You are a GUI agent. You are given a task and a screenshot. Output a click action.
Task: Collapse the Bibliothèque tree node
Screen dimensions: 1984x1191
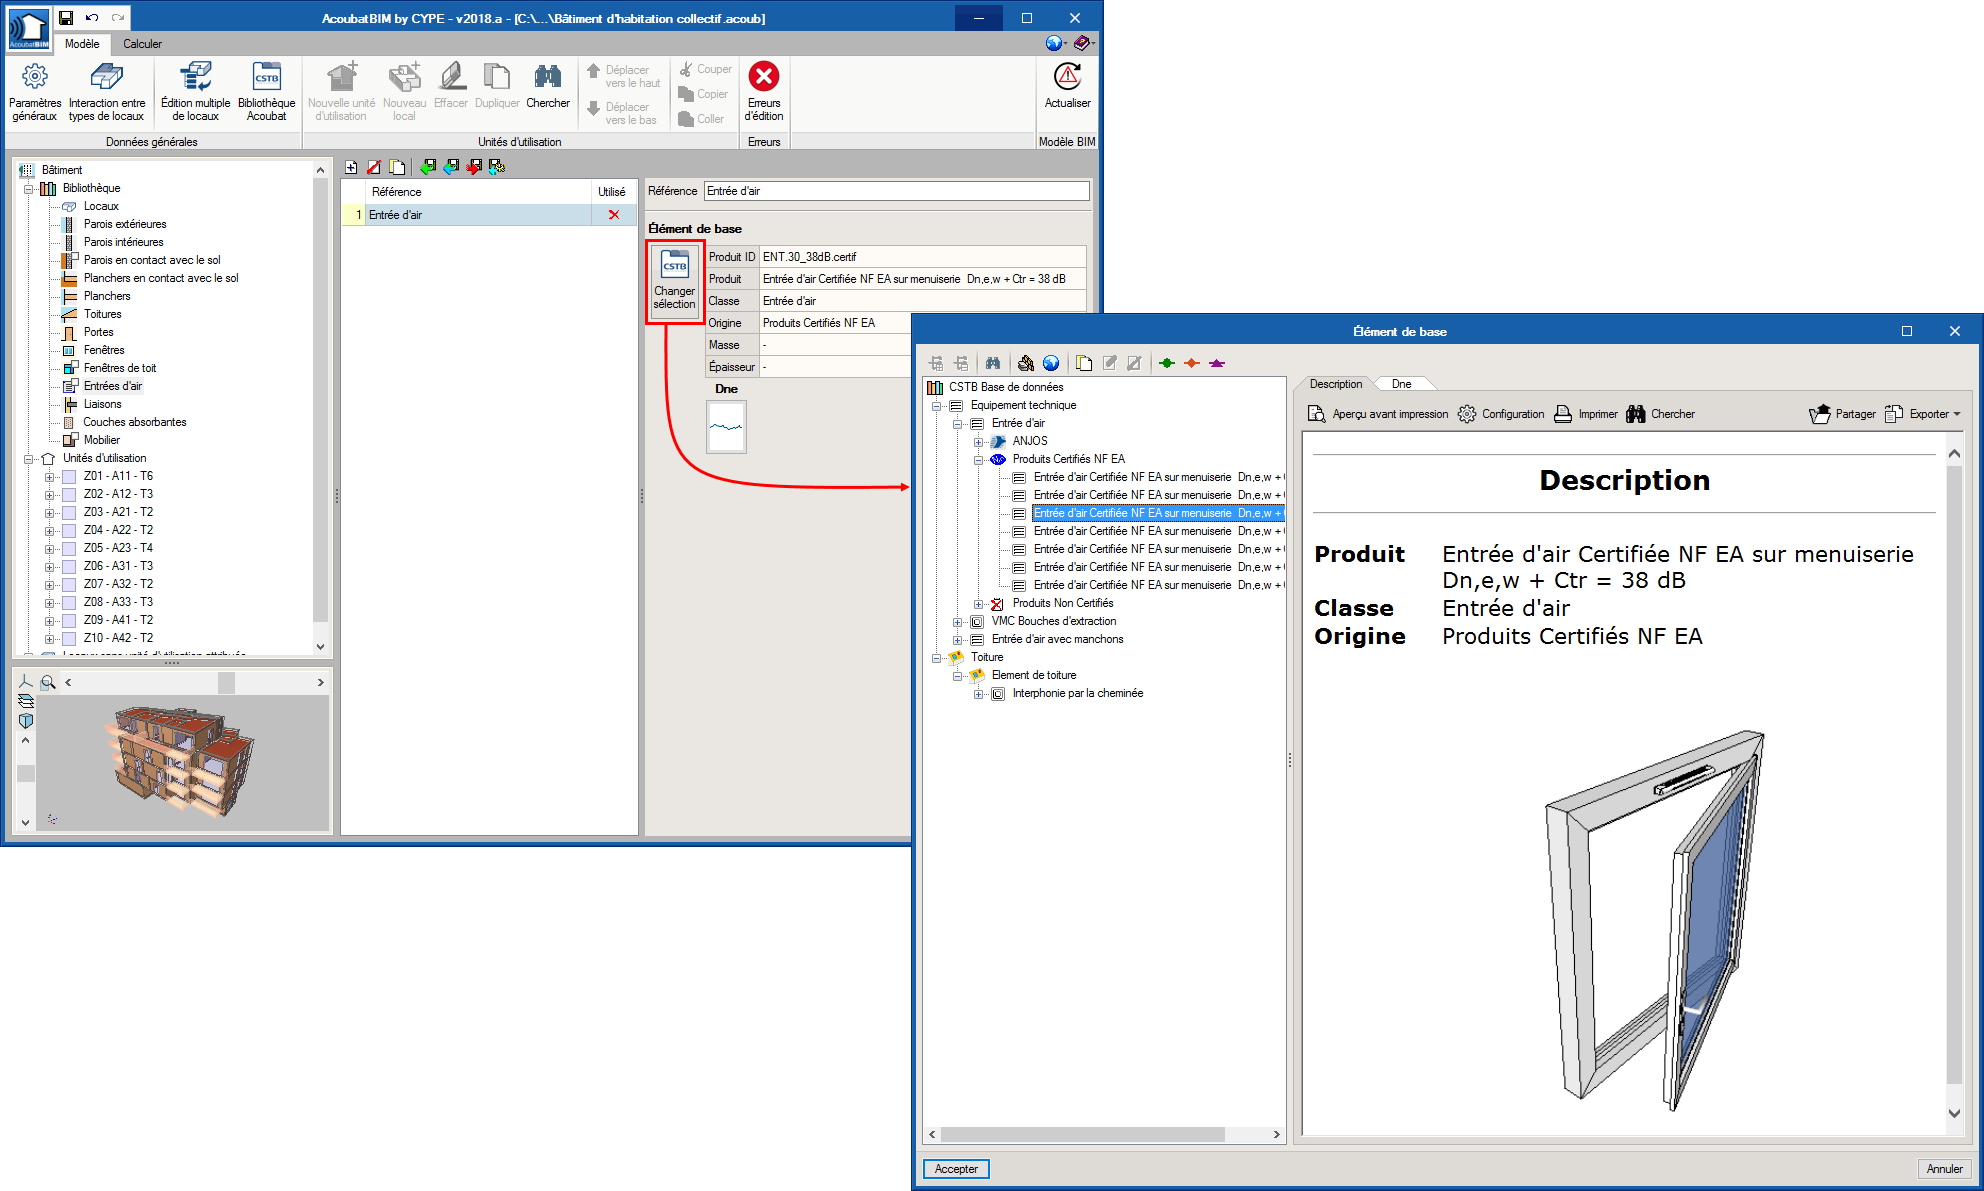pyautogui.click(x=29, y=189)
